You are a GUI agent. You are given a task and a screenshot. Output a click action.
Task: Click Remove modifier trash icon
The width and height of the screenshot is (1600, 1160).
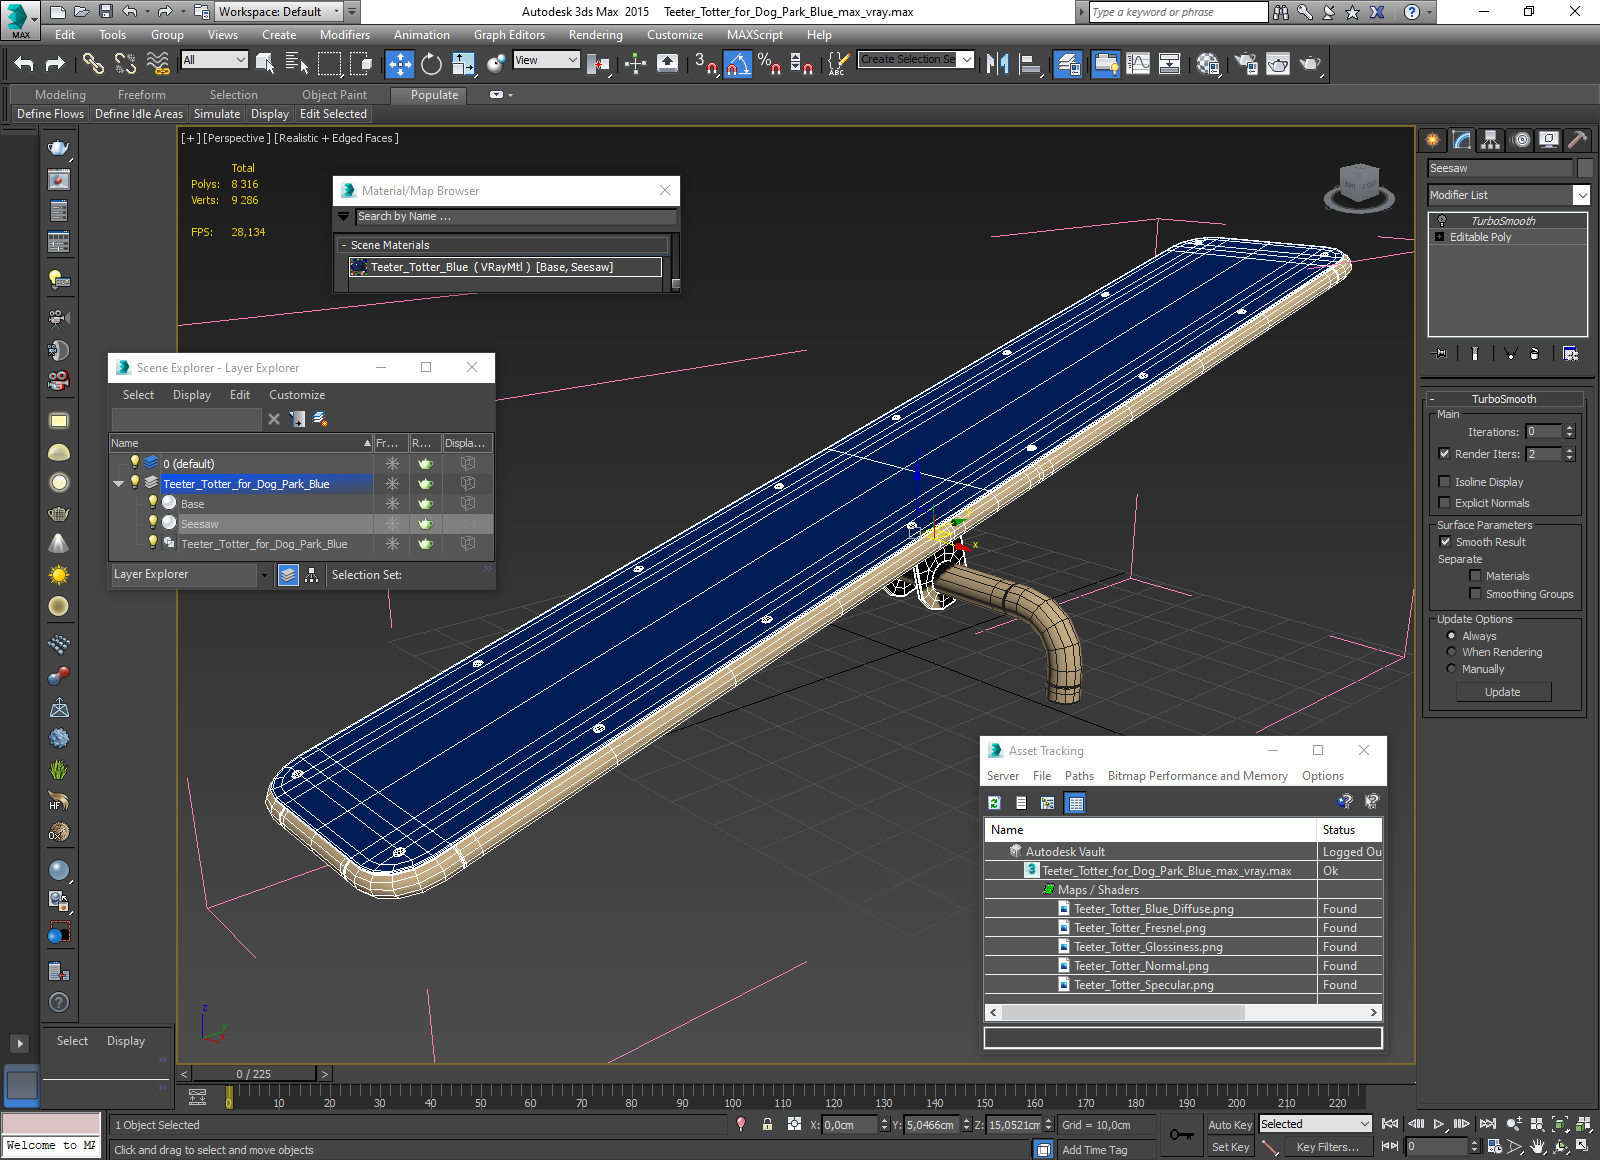pyautogui.click(x=1535, y=353)
